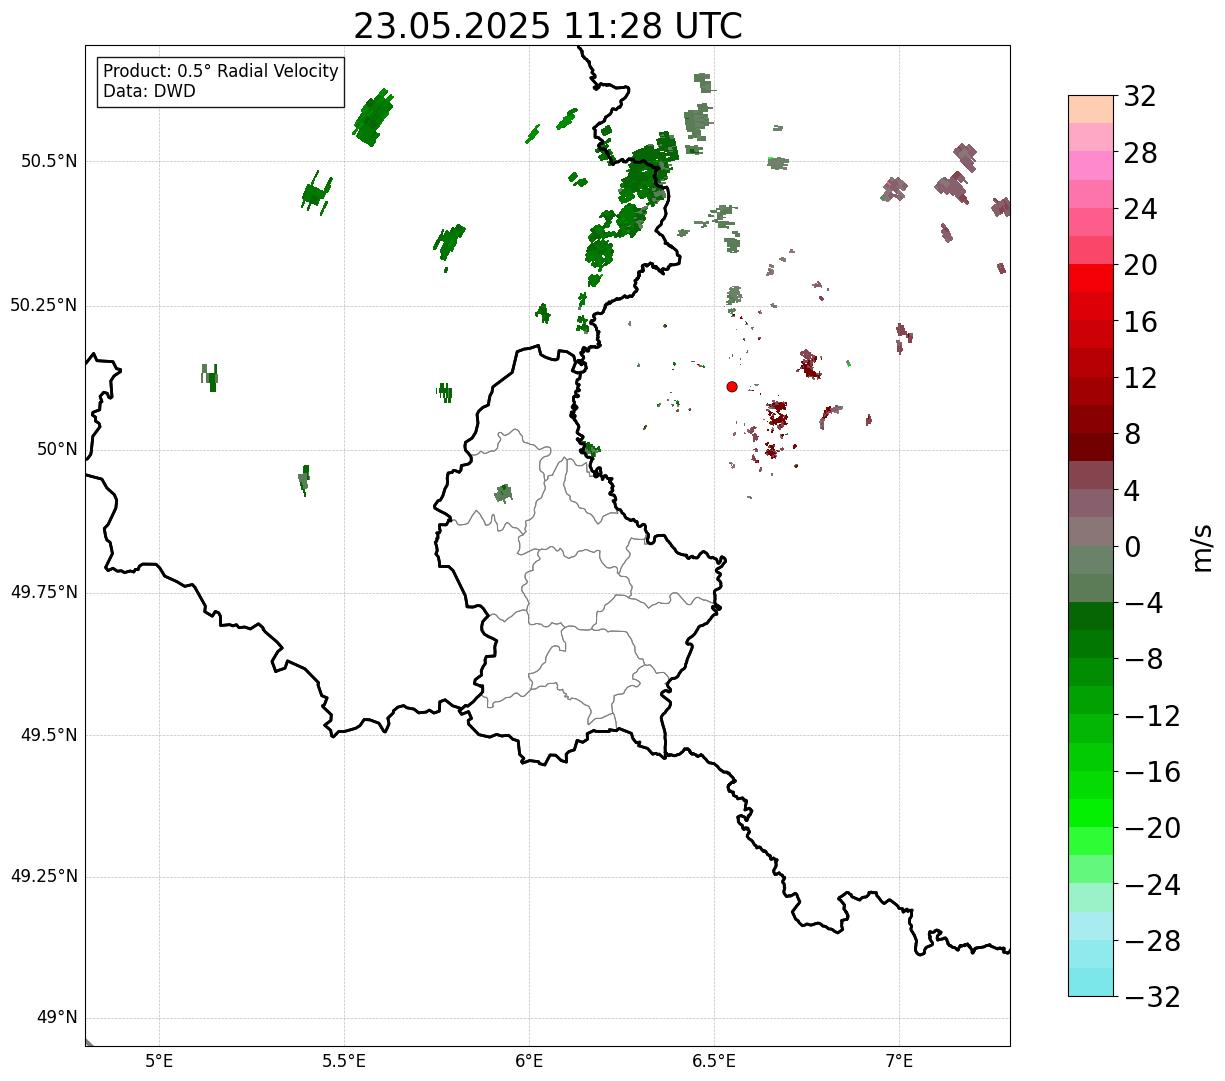Click the colorbar value −28
The image size is (1225, 1081).
(1152, 942)
